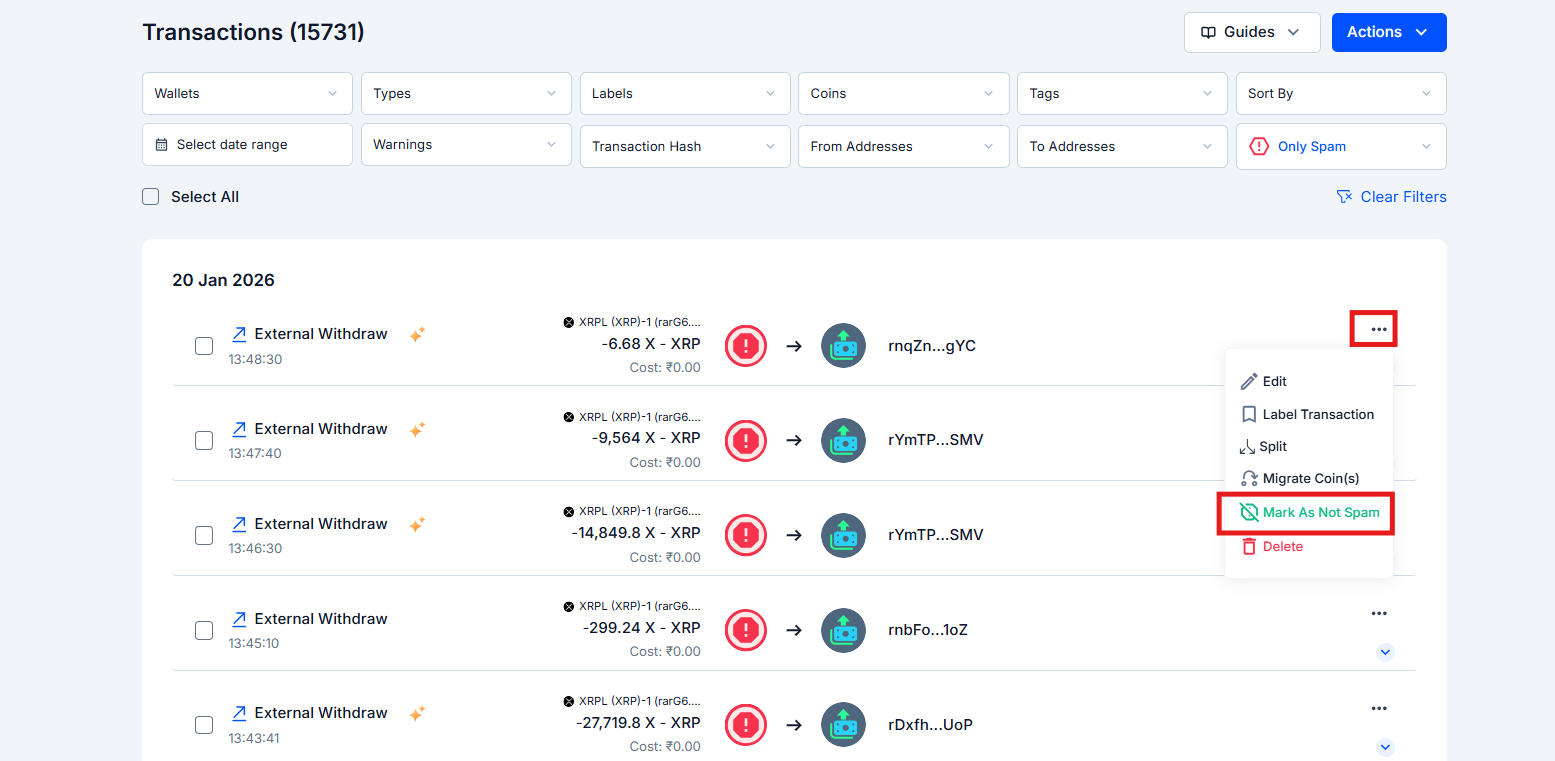The image size is (1555, 761).
Task: Check the 13:45:10 transaction checkbox
Action: (204, 630)
